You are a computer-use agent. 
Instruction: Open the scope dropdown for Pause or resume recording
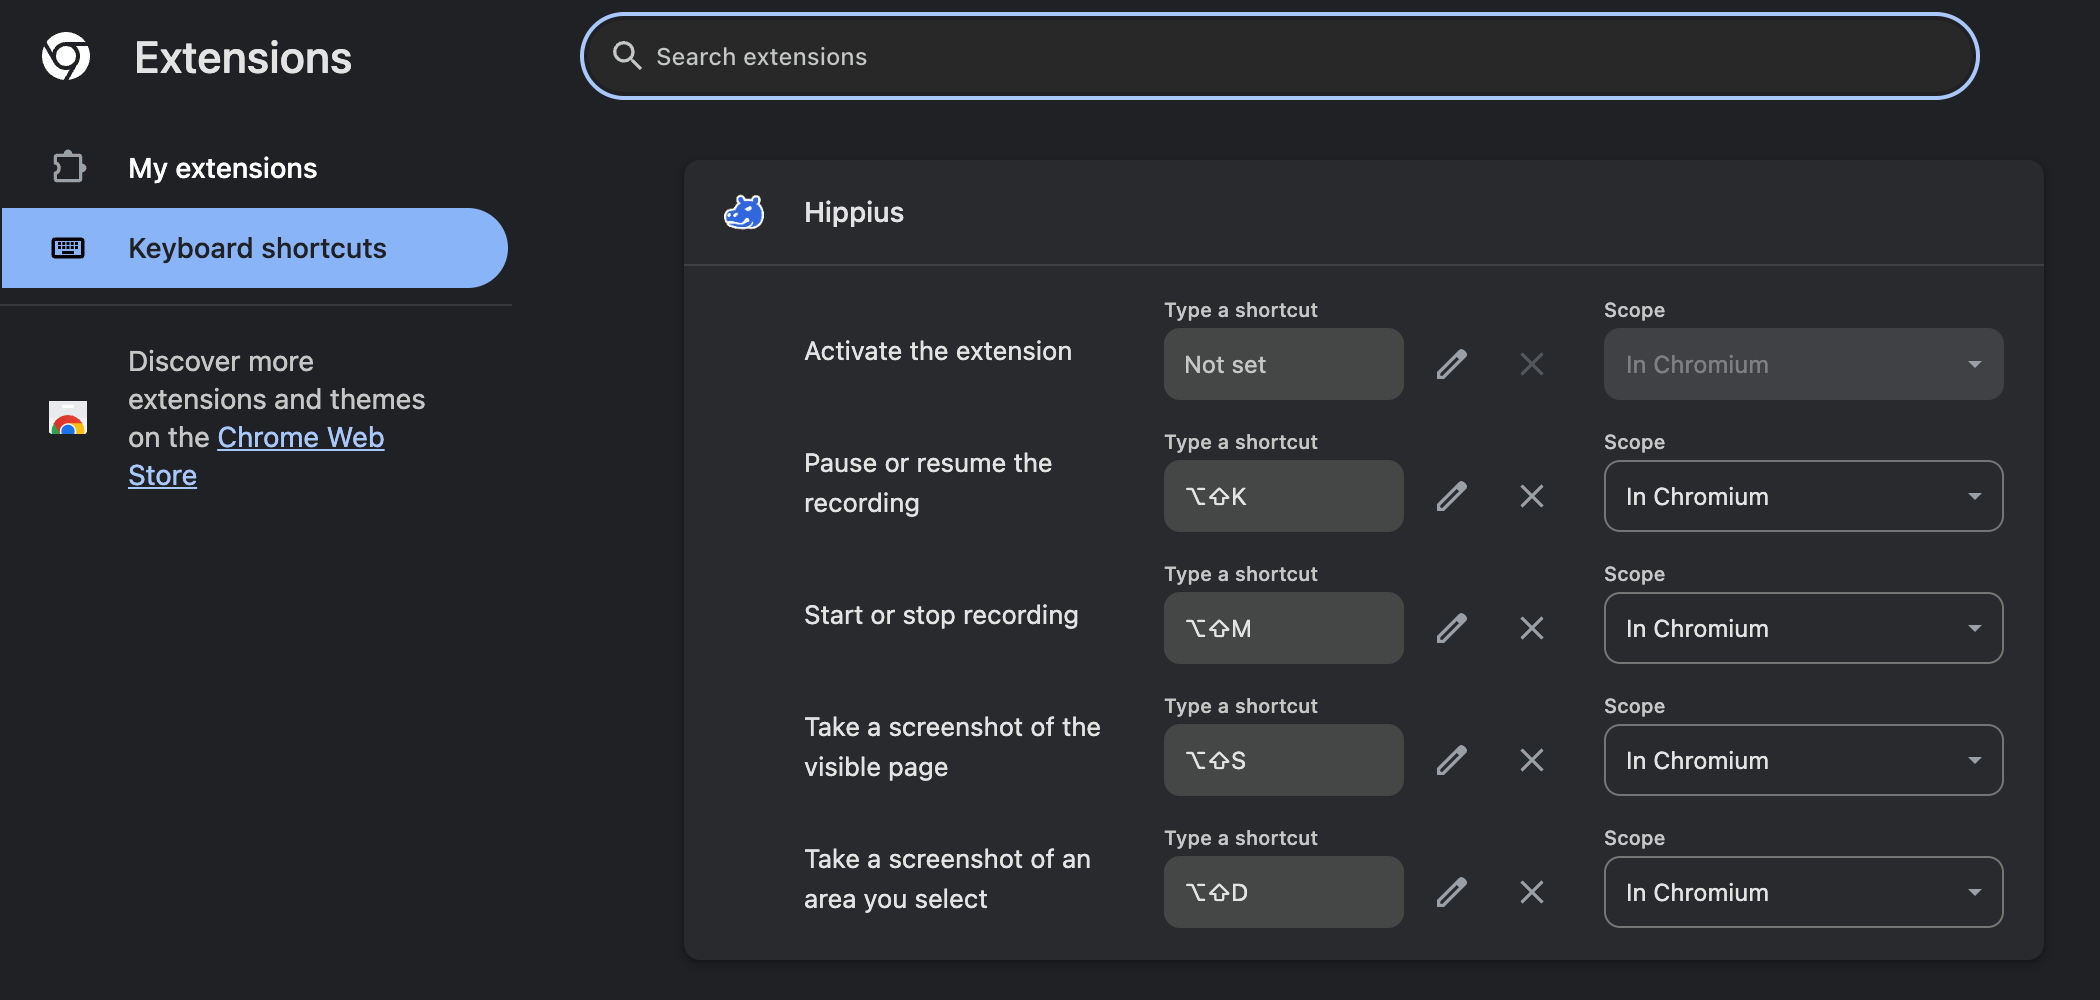click(1804, 496)
